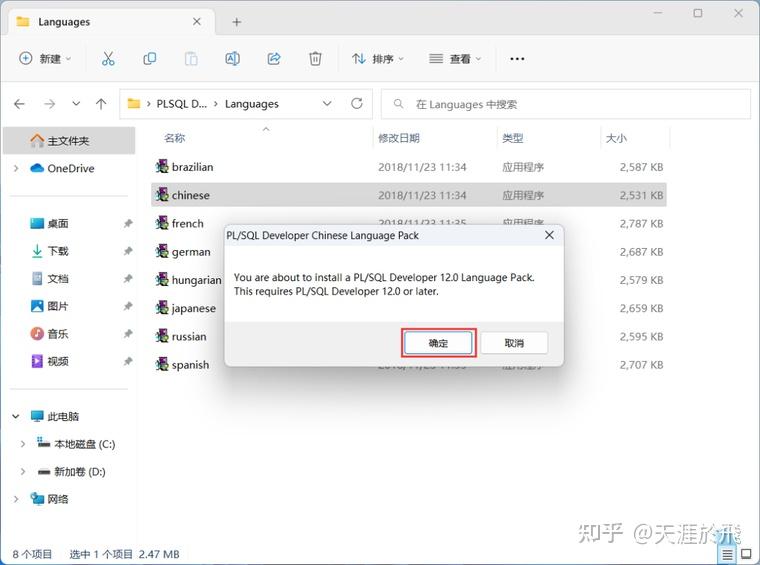
Task: Expand the 新加卷 (D:) node
Action: 23,471
